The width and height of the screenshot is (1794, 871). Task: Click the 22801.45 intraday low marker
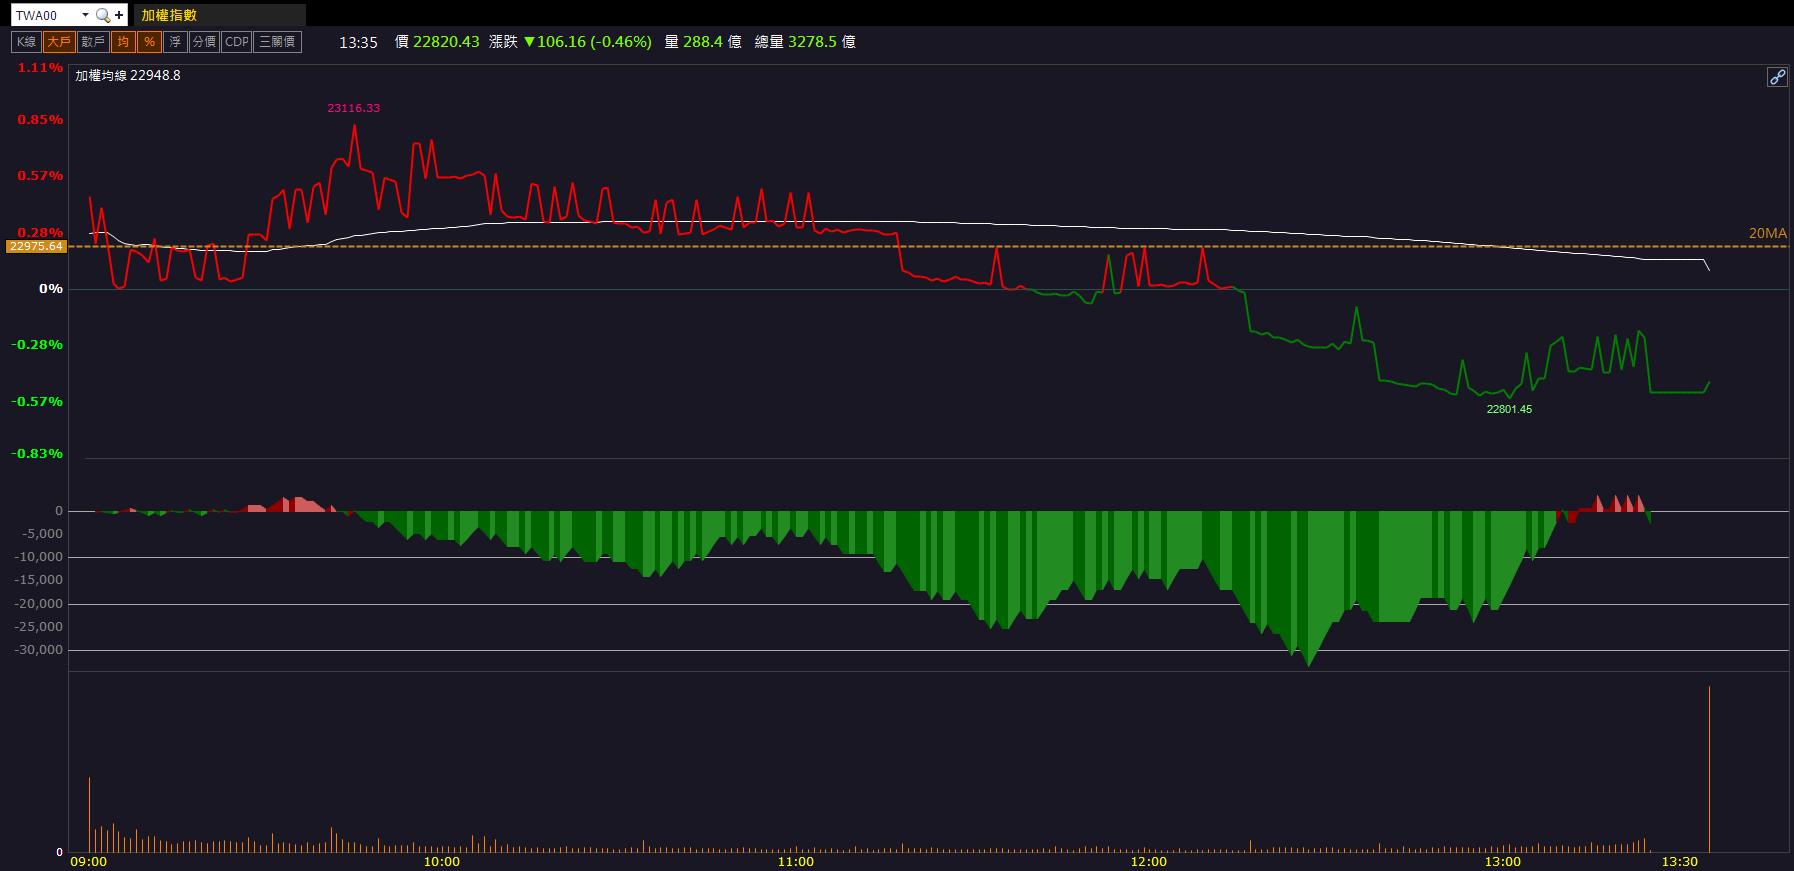[x=1509, y=409]
